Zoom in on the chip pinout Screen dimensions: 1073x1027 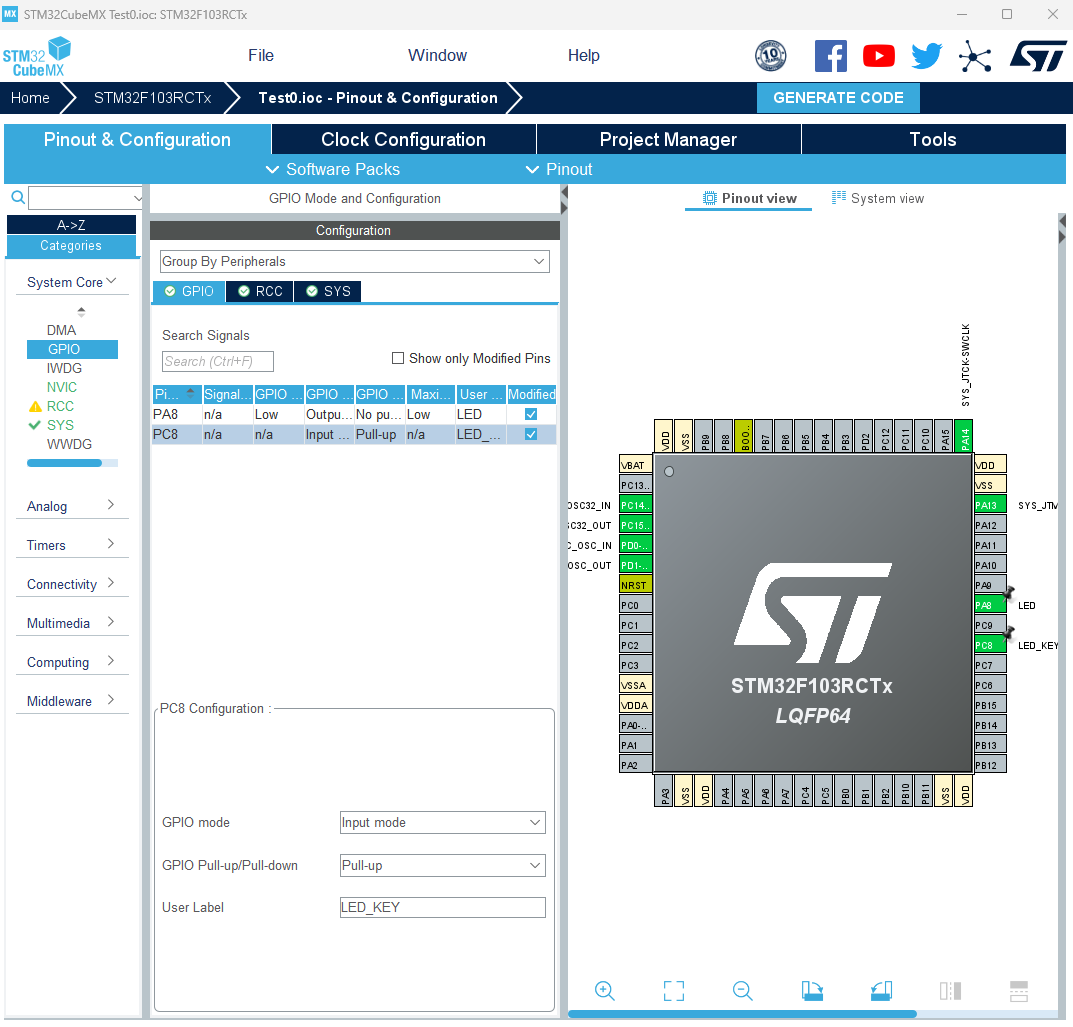coord(605,990)
